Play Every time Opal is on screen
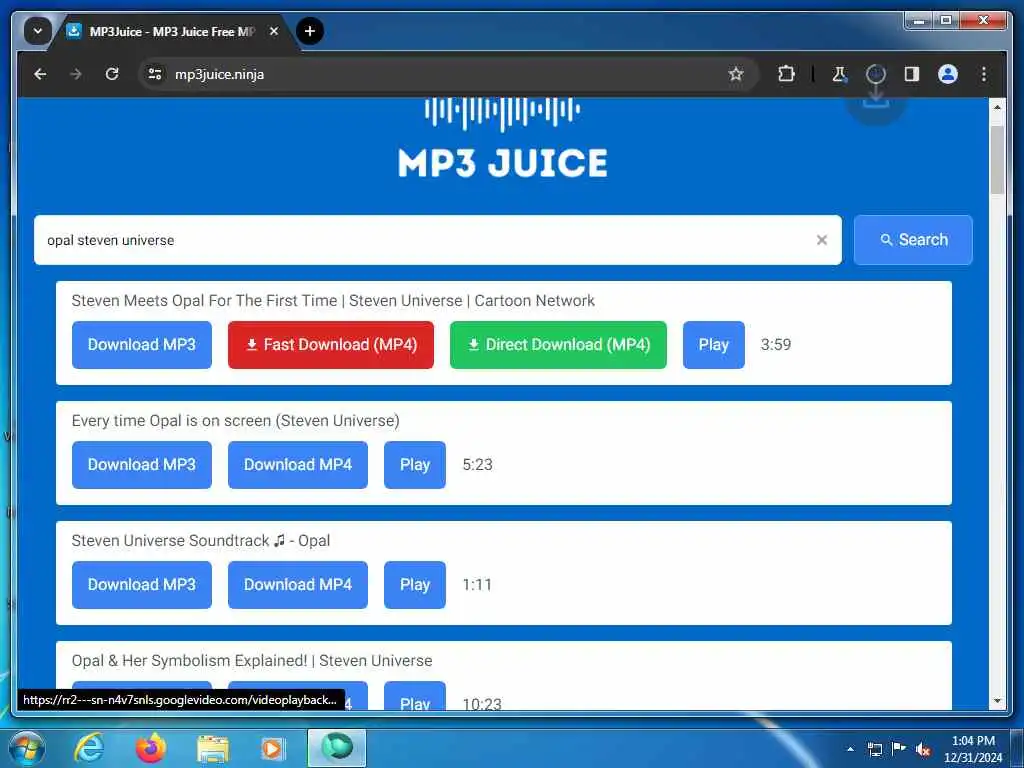The height and width of the screenshot is (768, 1024). (415, 465)
